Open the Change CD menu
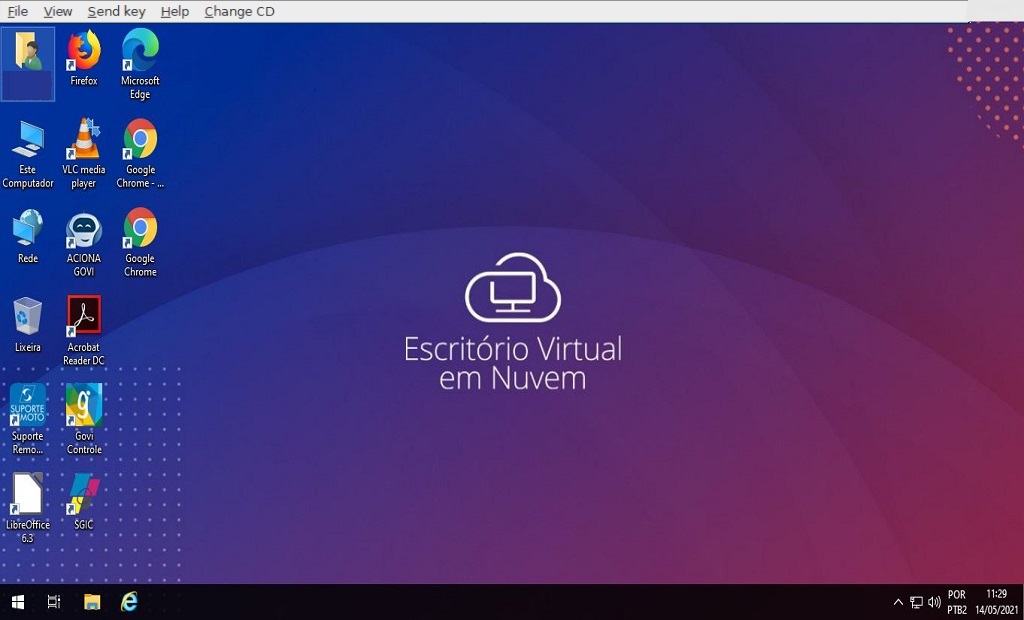 click(239, 11)
